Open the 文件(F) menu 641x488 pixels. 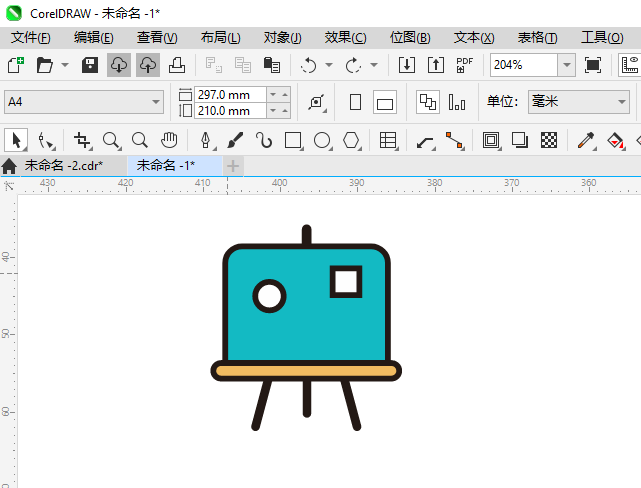(31, 38)
